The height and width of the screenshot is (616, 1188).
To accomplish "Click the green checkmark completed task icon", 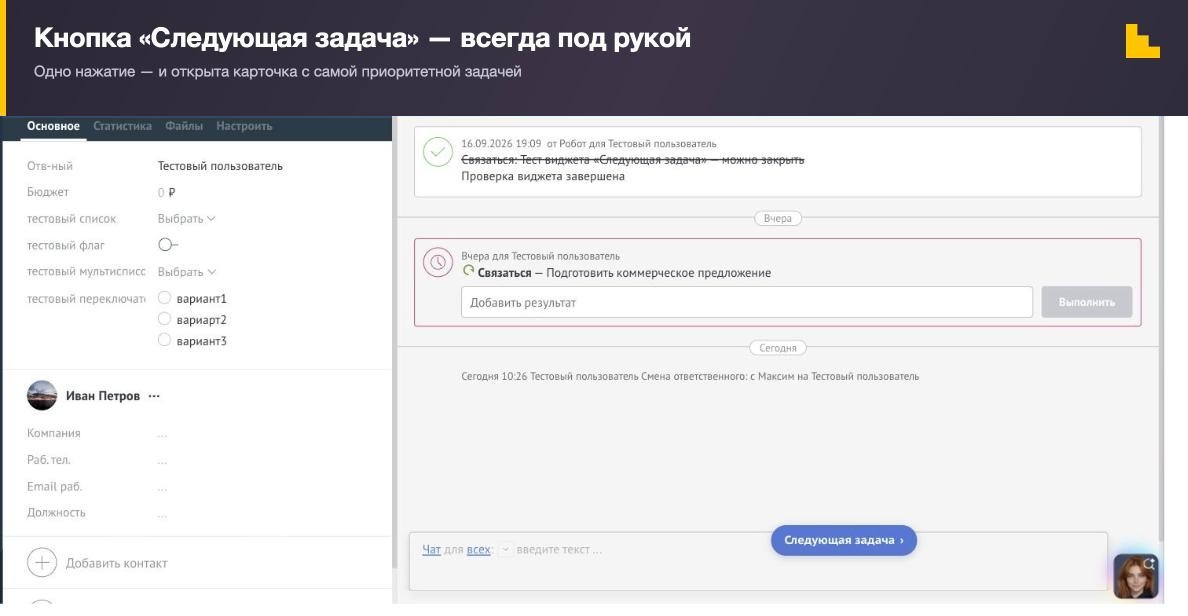I will (438, 152).
